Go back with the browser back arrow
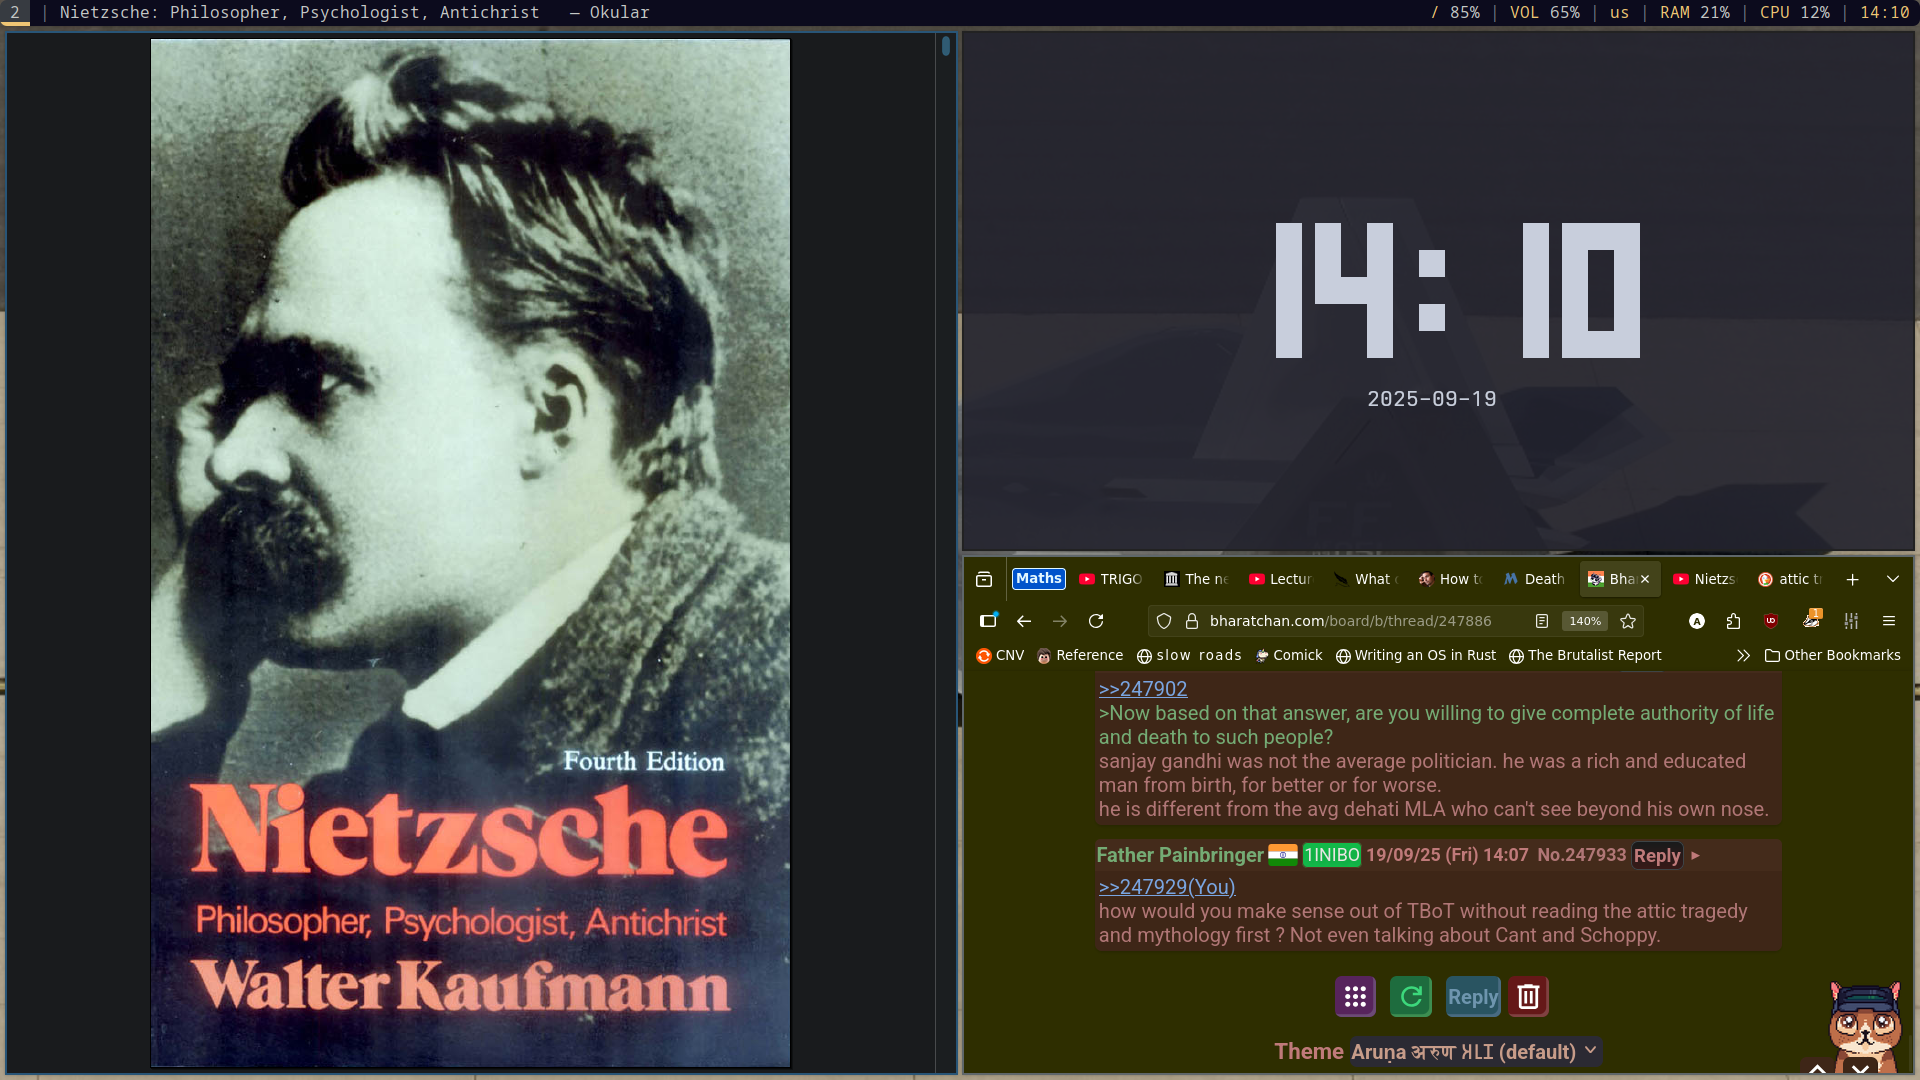 (1024, 621)
